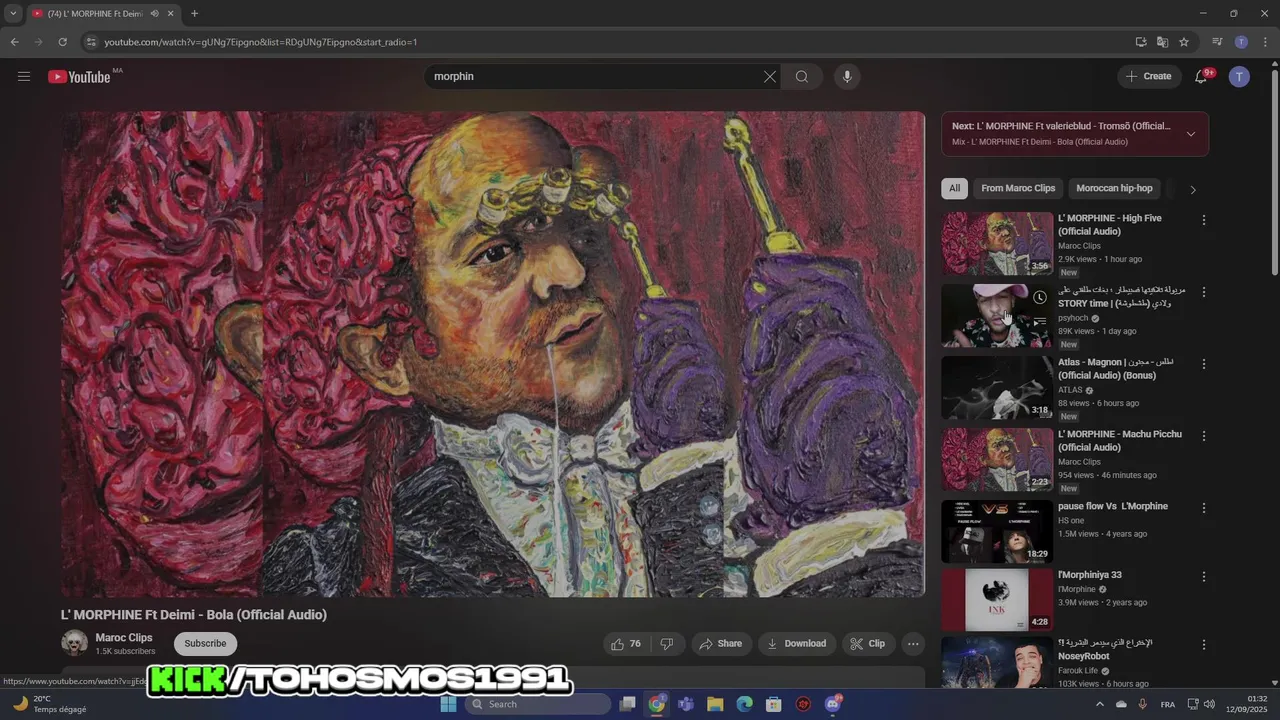1280x720 pixels.
Task: Like the video with thumbs-up
Action: point(626,644)
